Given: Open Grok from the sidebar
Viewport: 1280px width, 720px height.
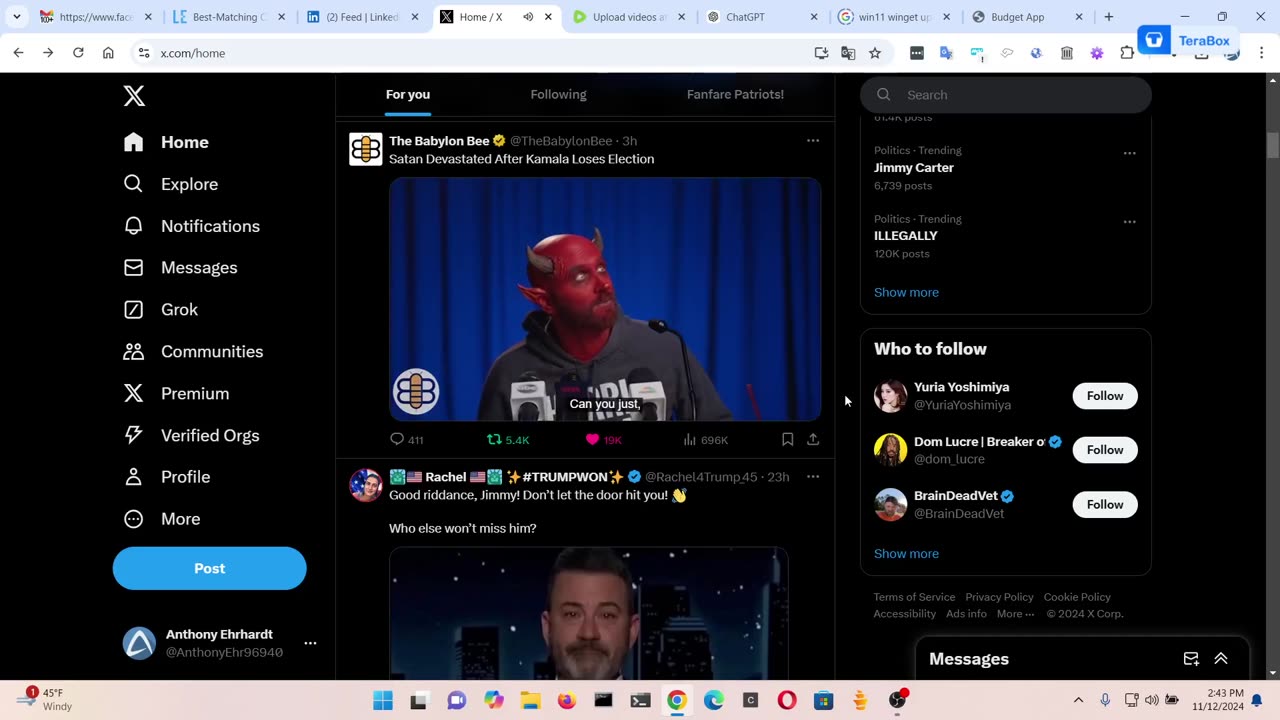Looking at the screenshot, I should pos(160,310).
